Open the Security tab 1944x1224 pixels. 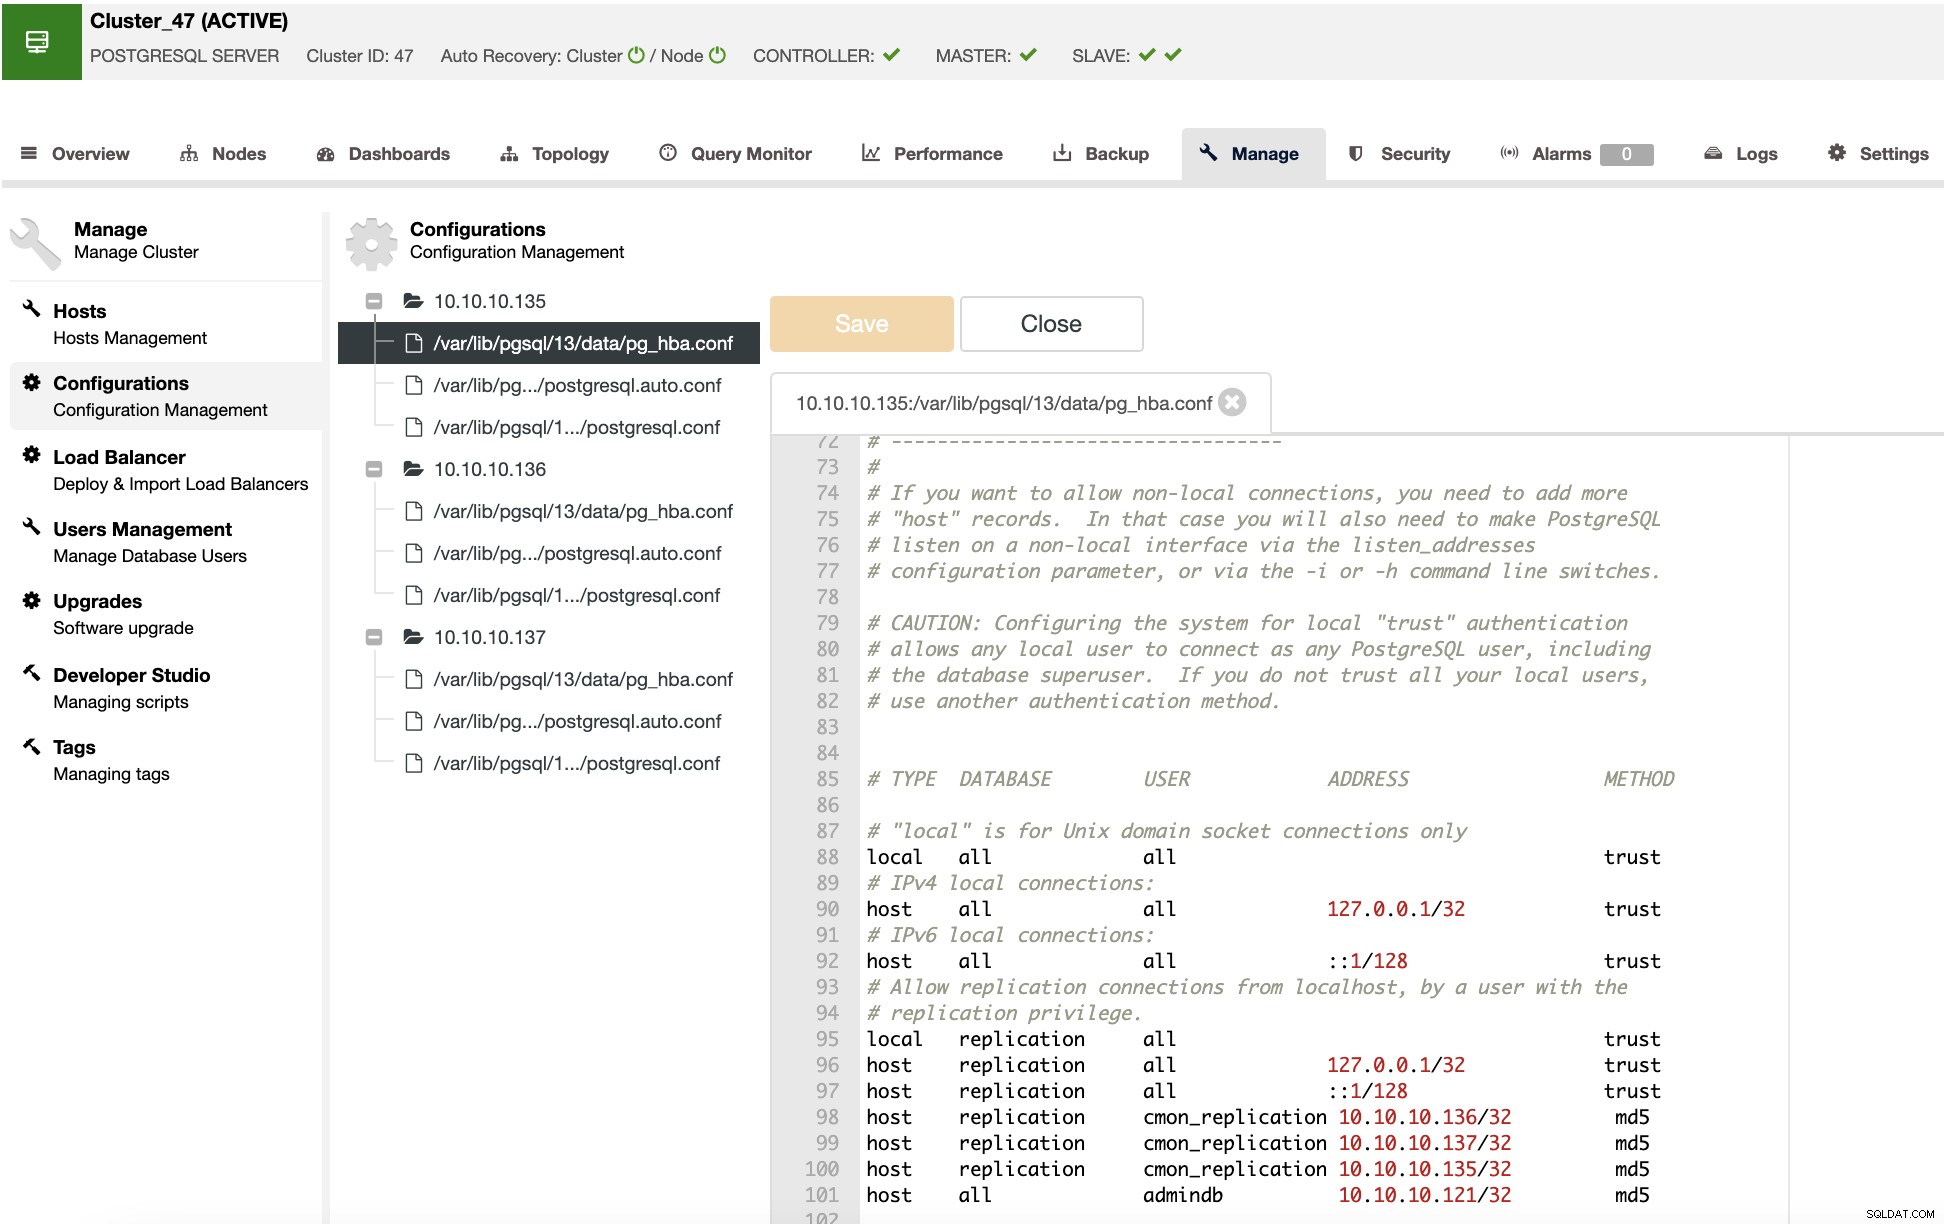click(x=1399, y=154)
